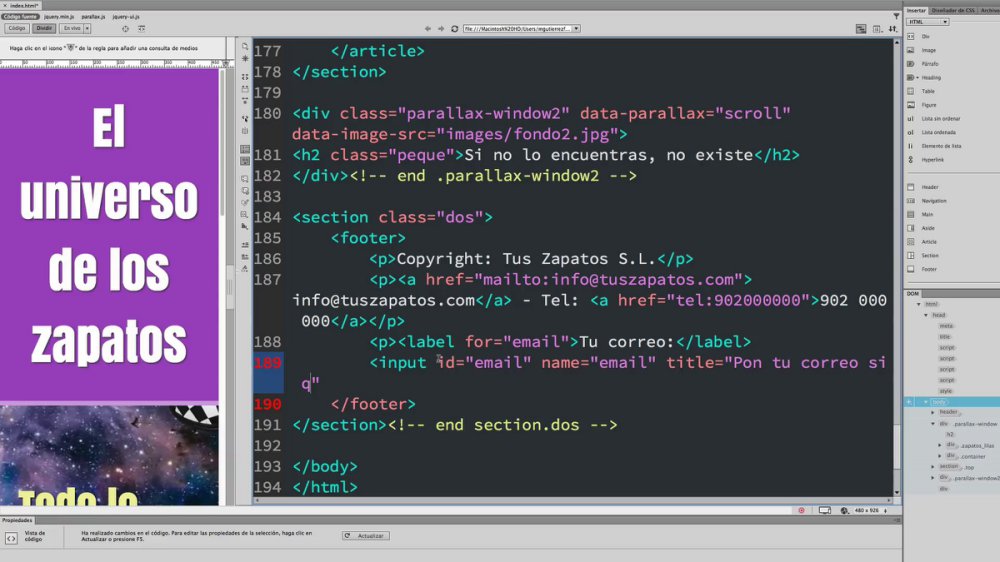This screenshot has height=562, width=1000.
Task: Click the file address input field
Action: (517, 29)
